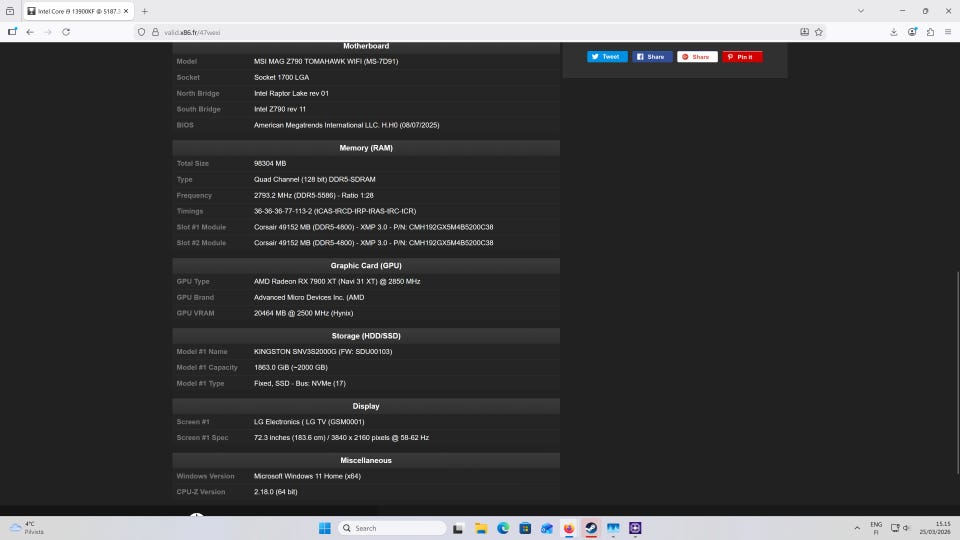Screen dimensions: 960x540
Task: Switch to Firefox on taskbar
Action: pyautogui.click(x=569, y=528)
